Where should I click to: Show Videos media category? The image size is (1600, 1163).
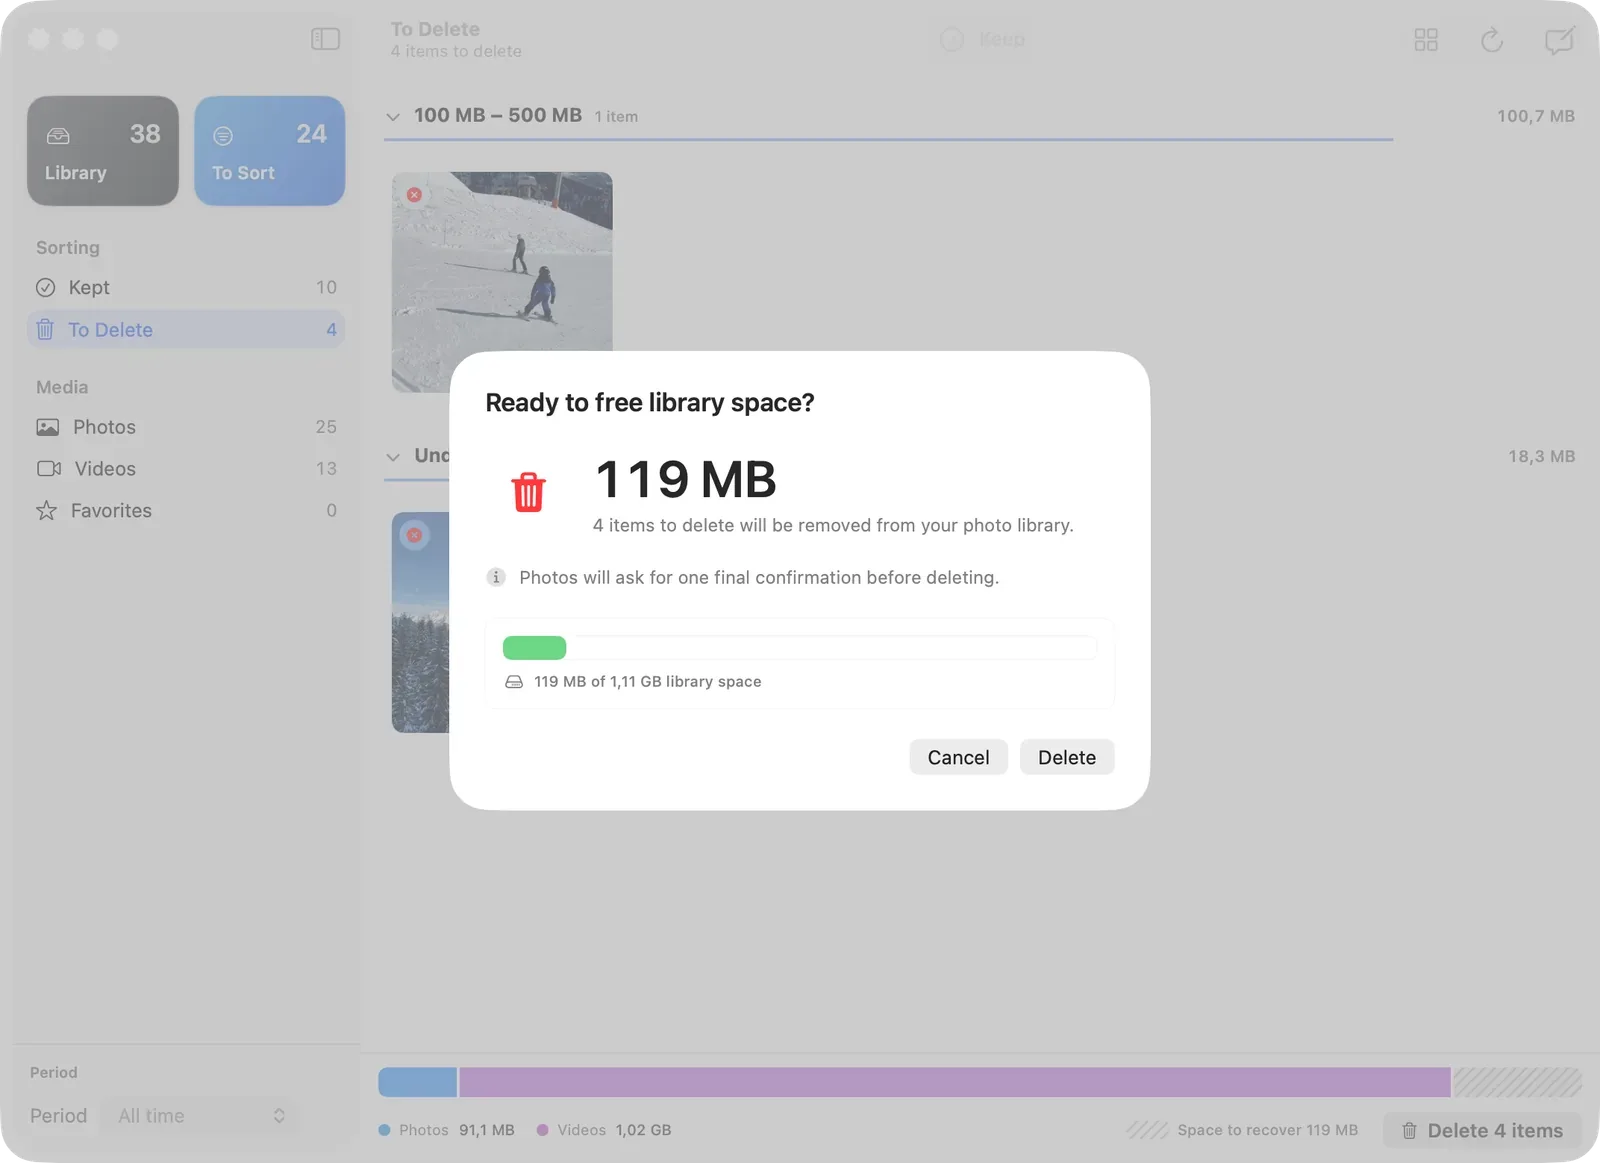(x=186, y=469)
